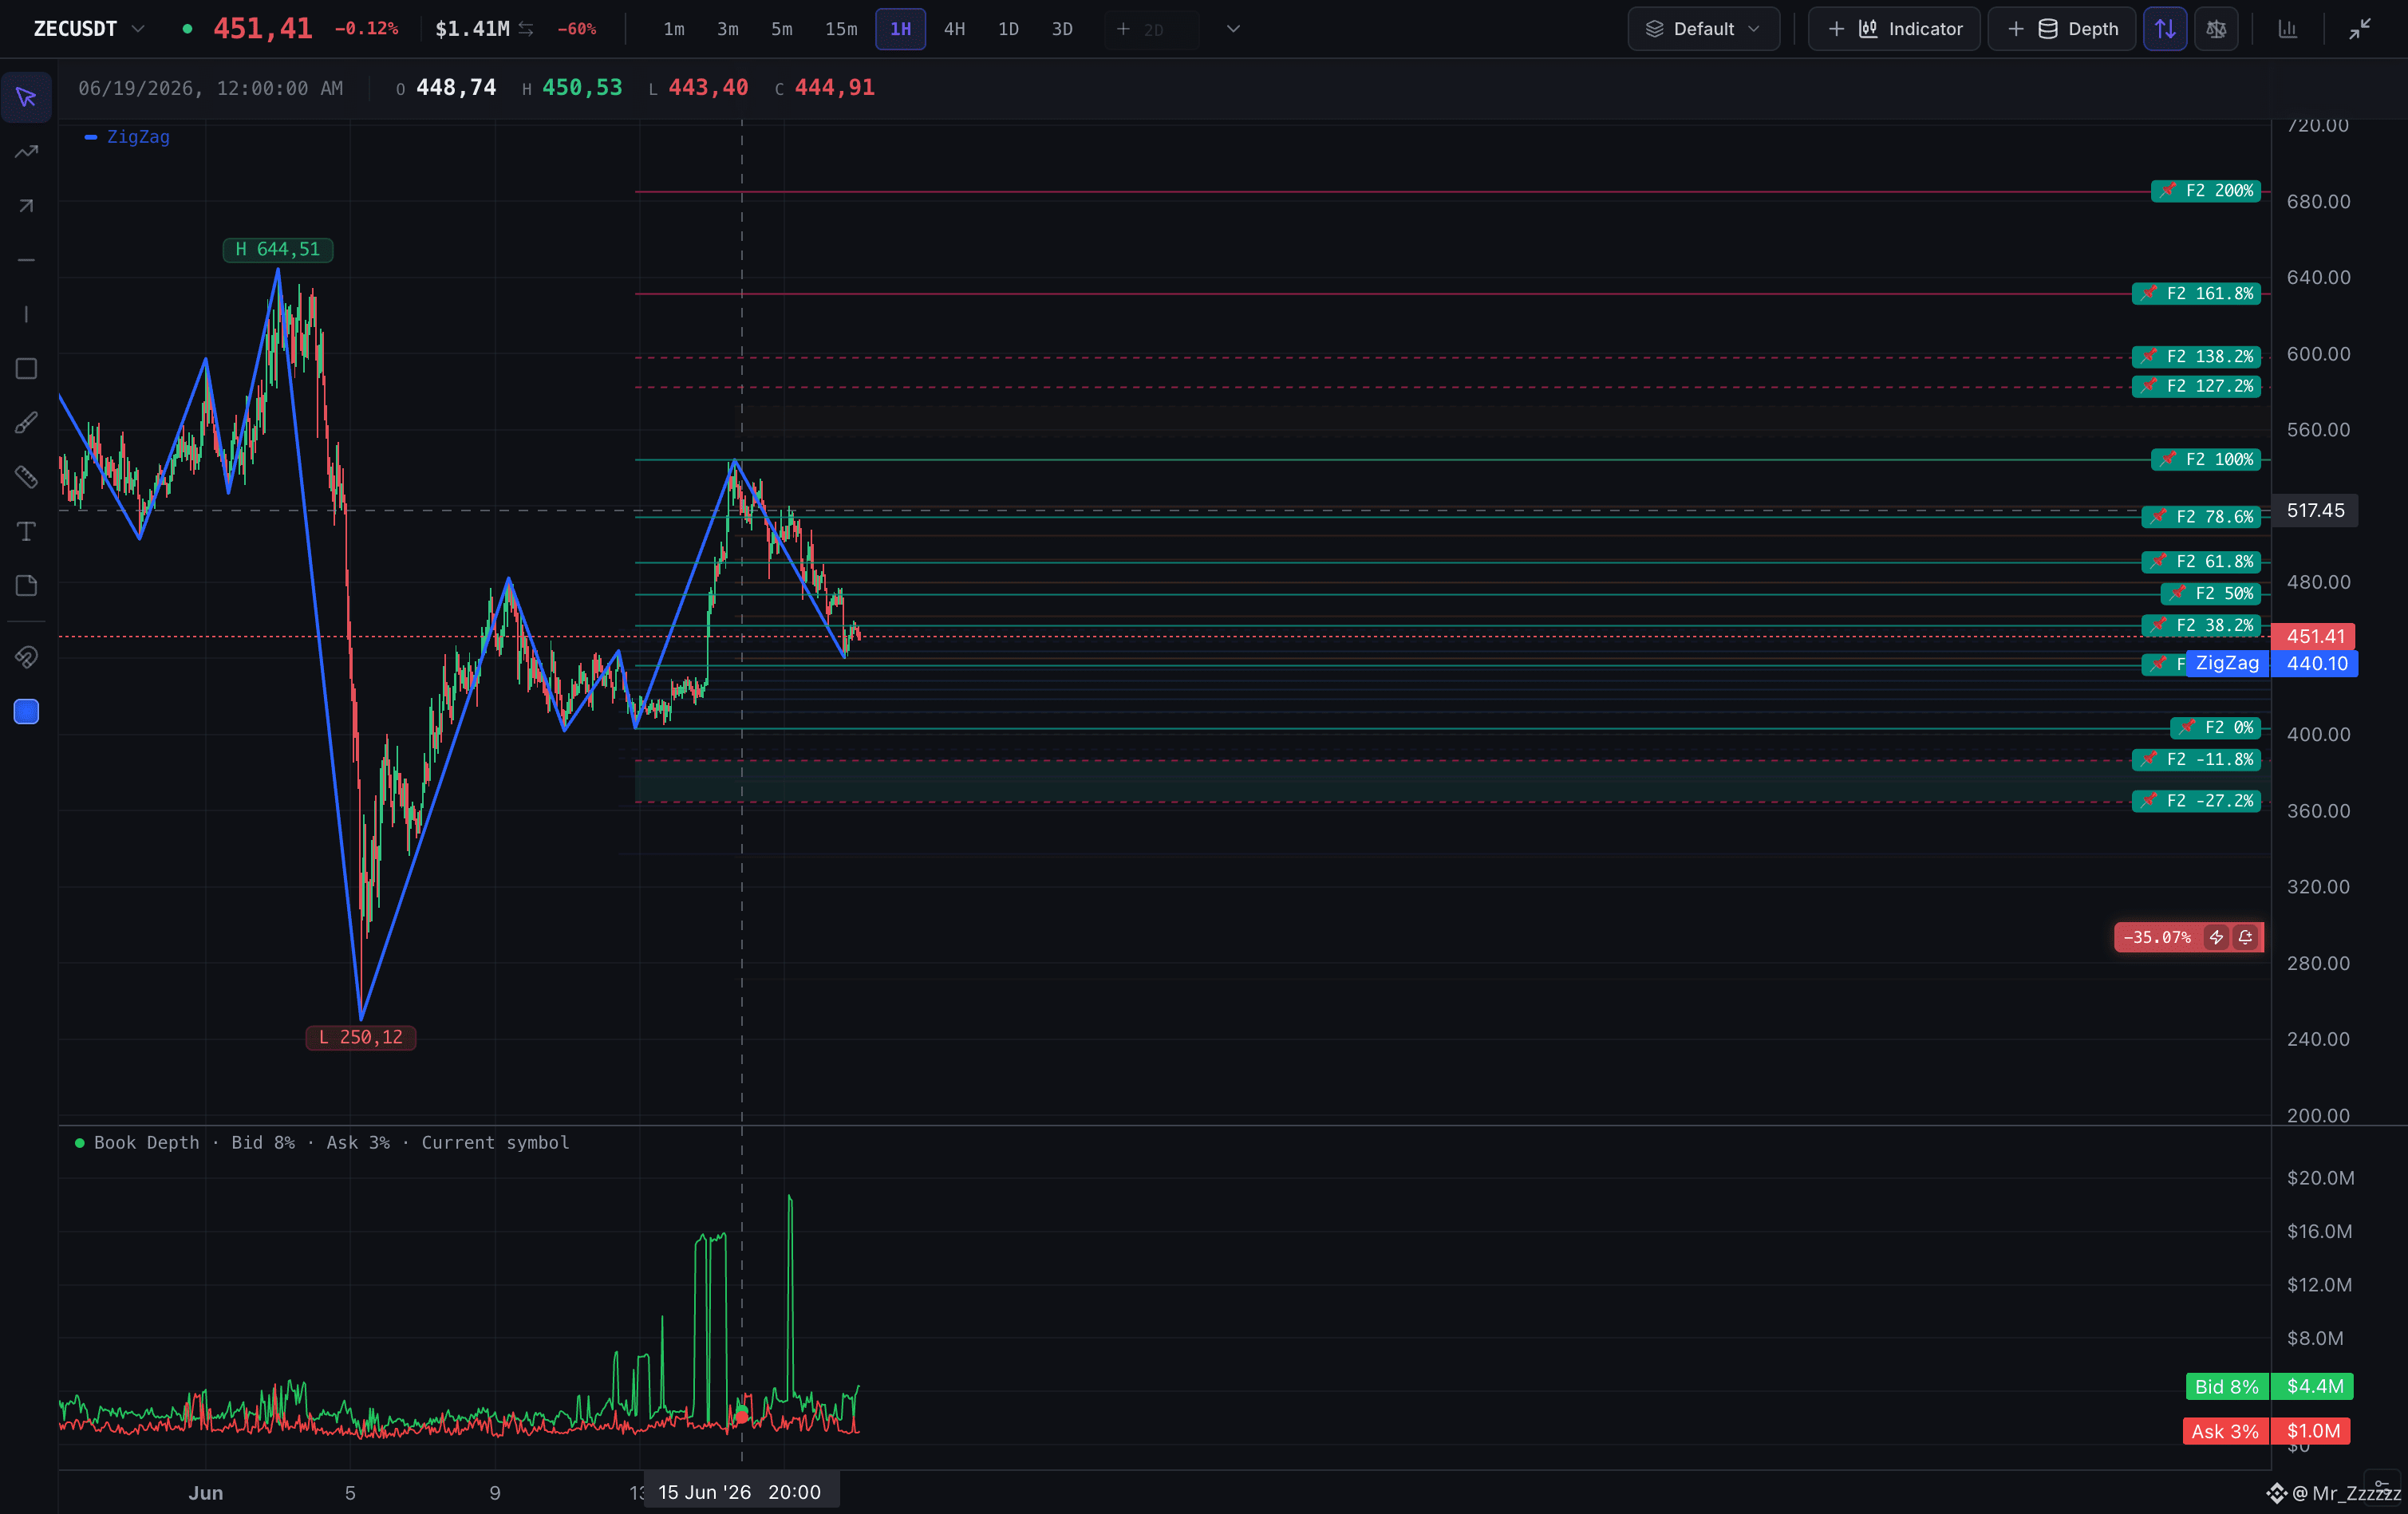This screenshot has height=1514, width=2408.
Task: Switch to the 3m timeframe
Action: click(728, 29)
